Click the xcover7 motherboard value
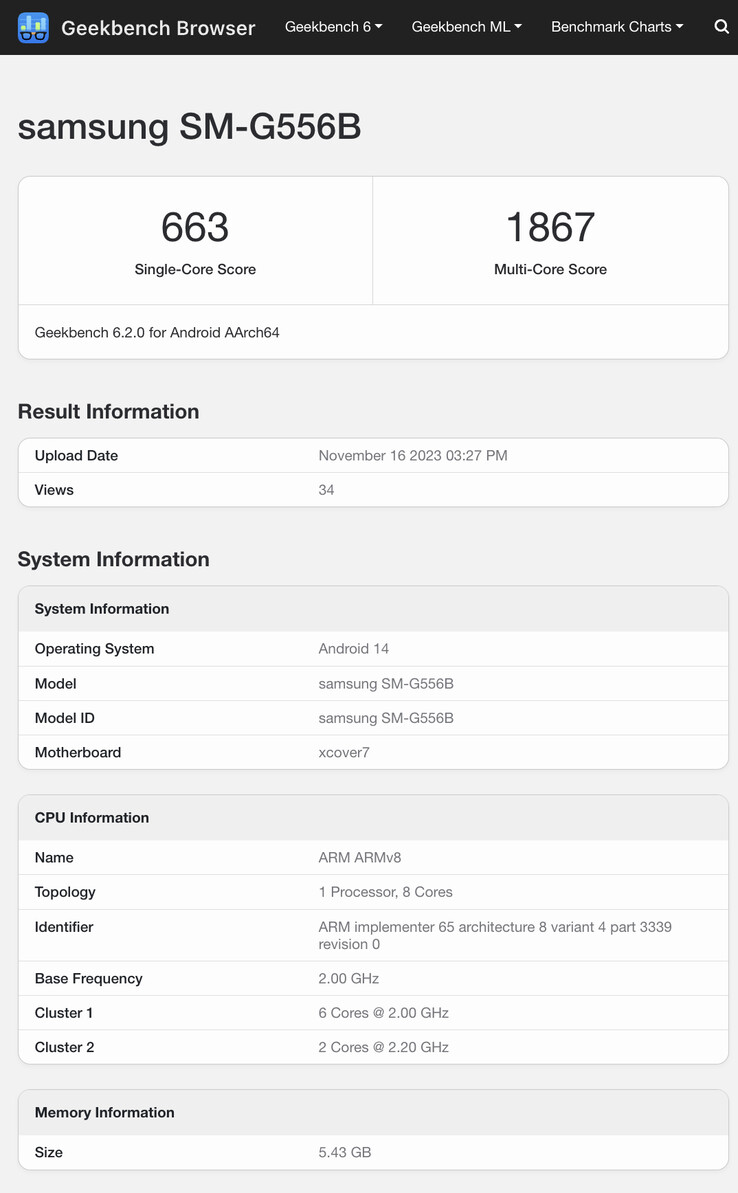 tap(343, 752)
